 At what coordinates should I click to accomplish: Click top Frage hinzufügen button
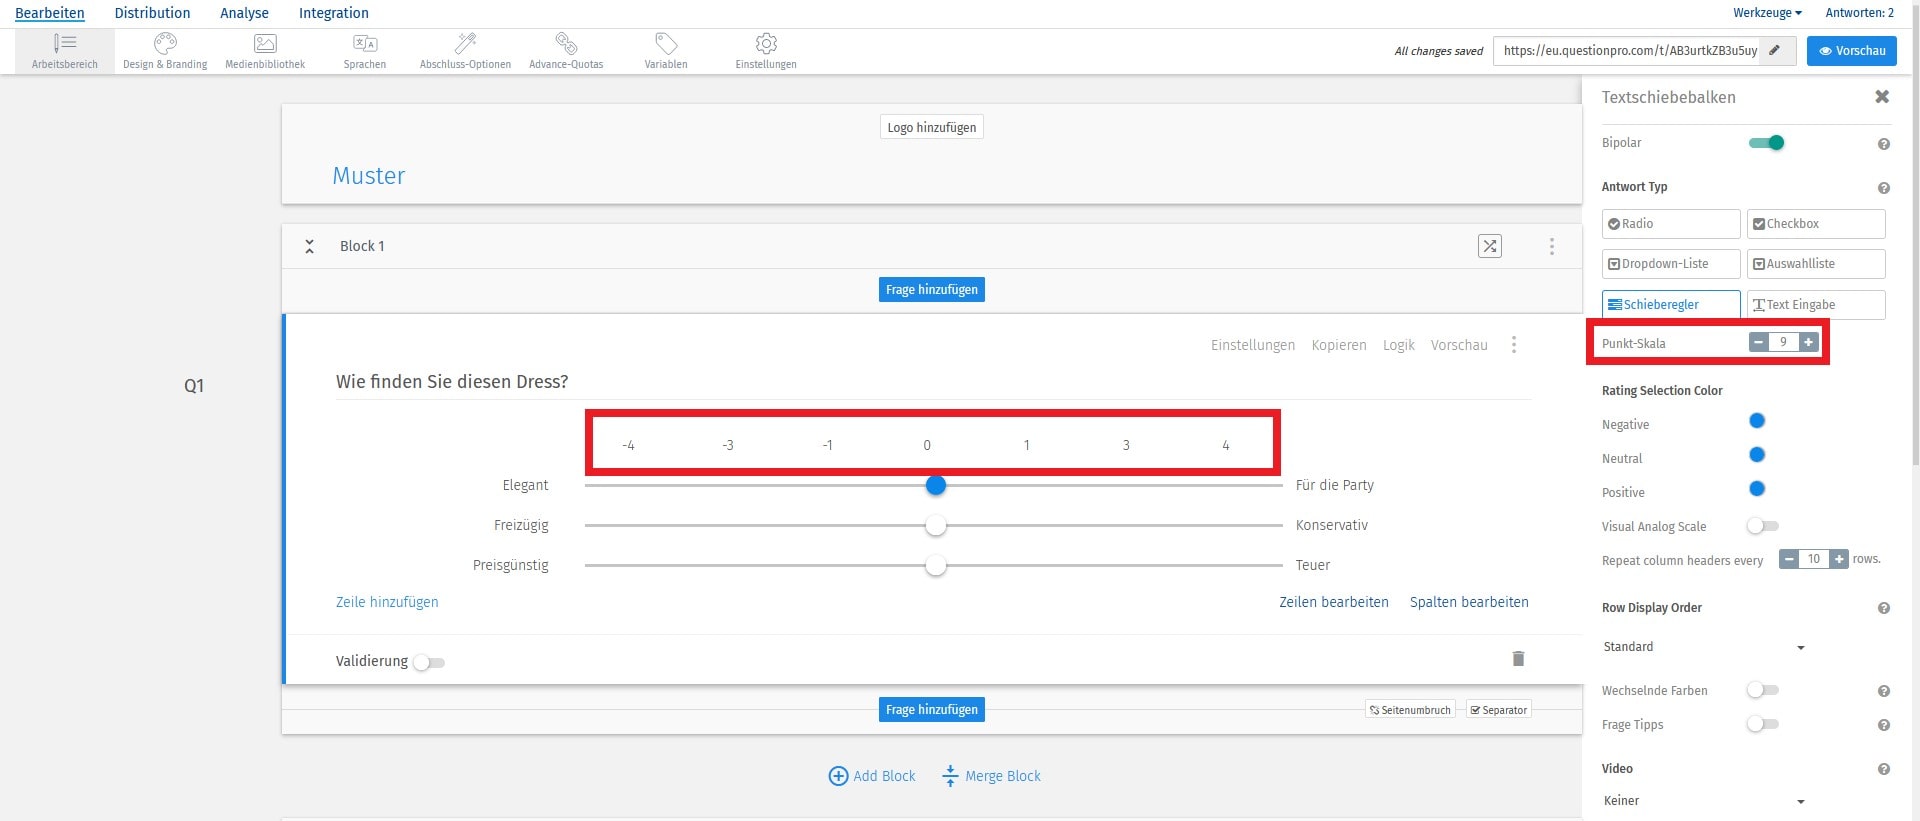(932, 289)
